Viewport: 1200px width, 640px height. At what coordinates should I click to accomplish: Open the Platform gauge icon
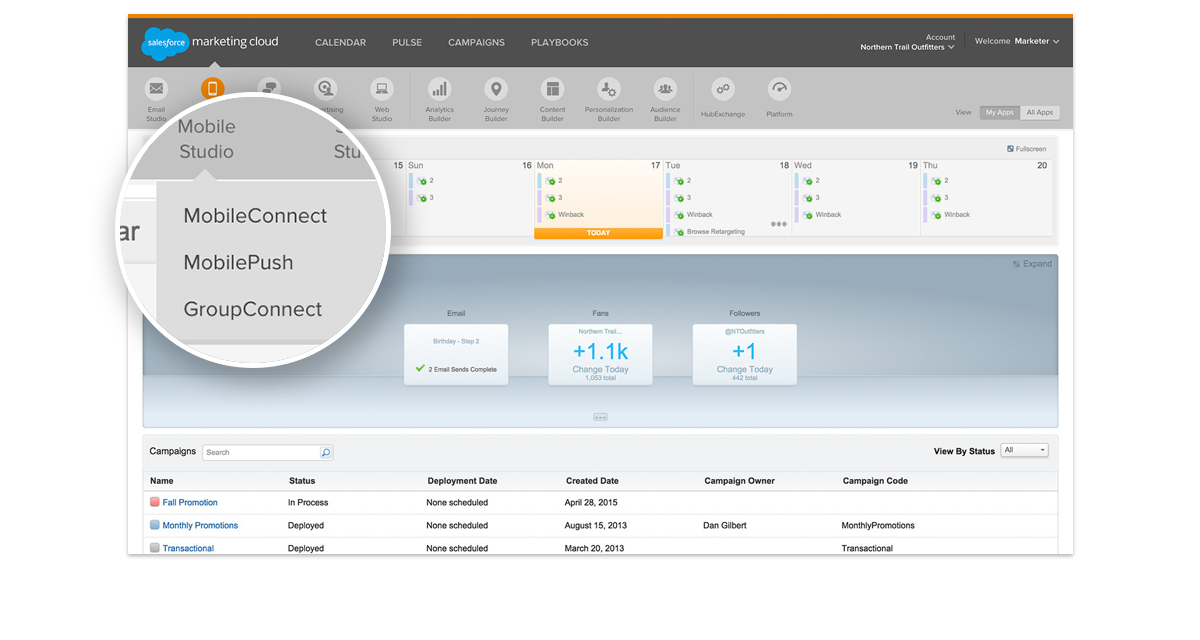pos(780,88)
